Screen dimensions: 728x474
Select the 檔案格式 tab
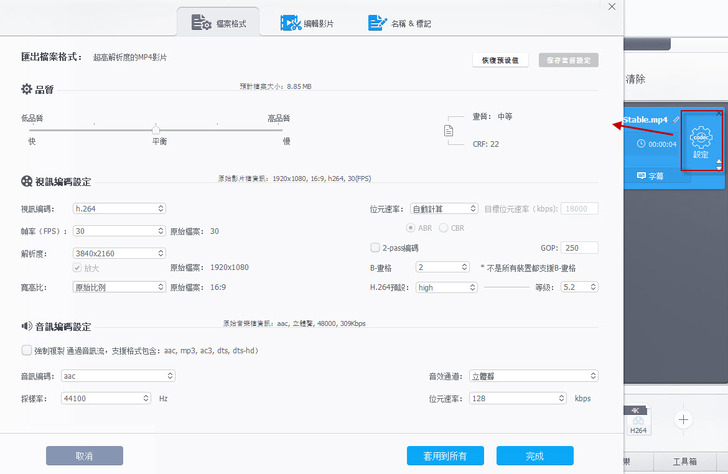pyautogui.click(x=218, y=22)
